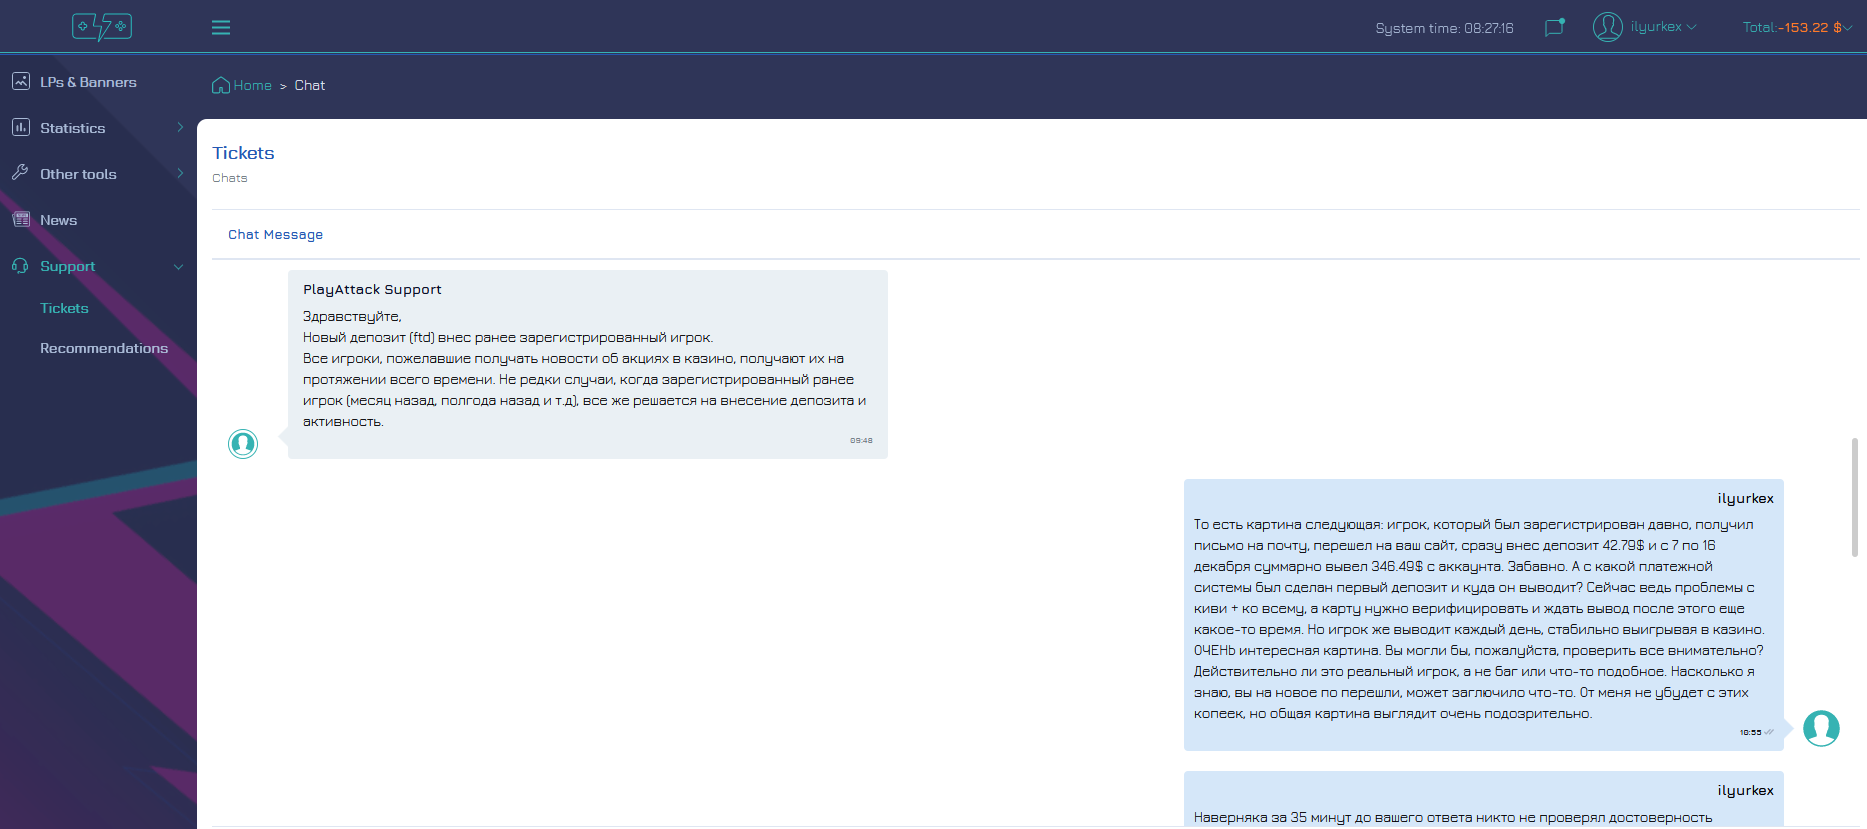
Task: Expand the Other tools chevron
Action: 180,173
